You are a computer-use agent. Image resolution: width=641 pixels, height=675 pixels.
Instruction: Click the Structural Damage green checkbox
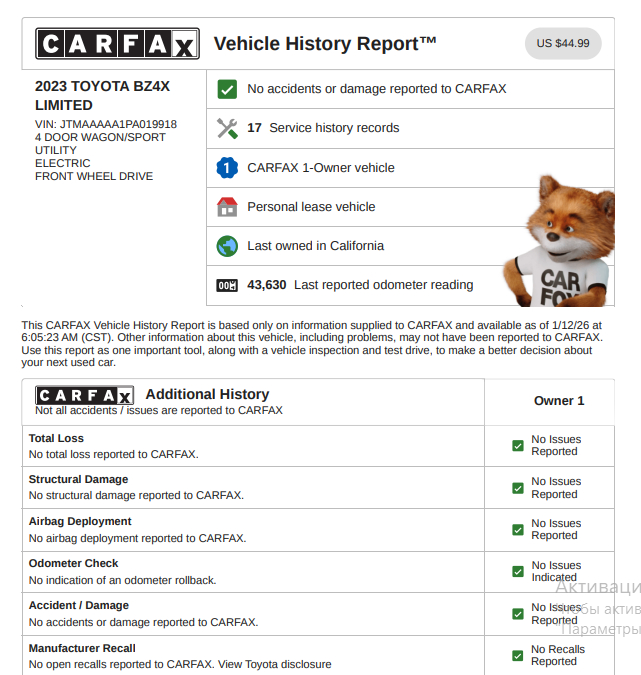pyautogui.click(x=517, y=488)
